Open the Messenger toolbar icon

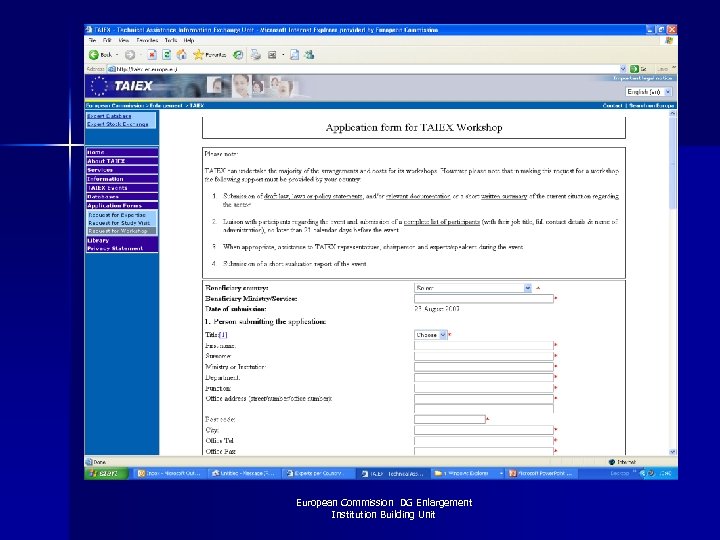309,55
